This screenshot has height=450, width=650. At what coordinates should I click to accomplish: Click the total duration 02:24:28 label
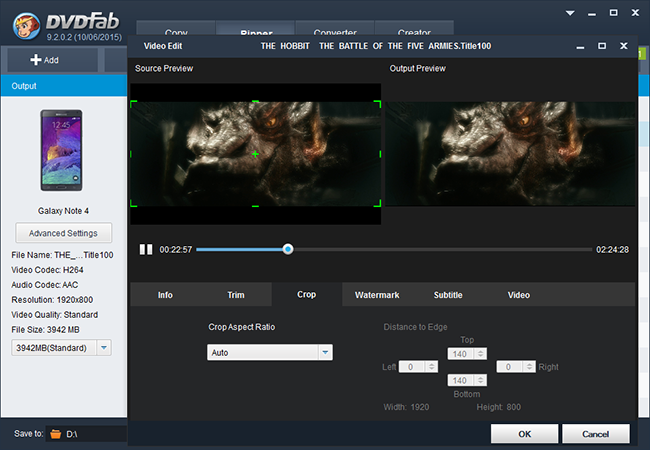pyautogui.click(x=612, y=249)
